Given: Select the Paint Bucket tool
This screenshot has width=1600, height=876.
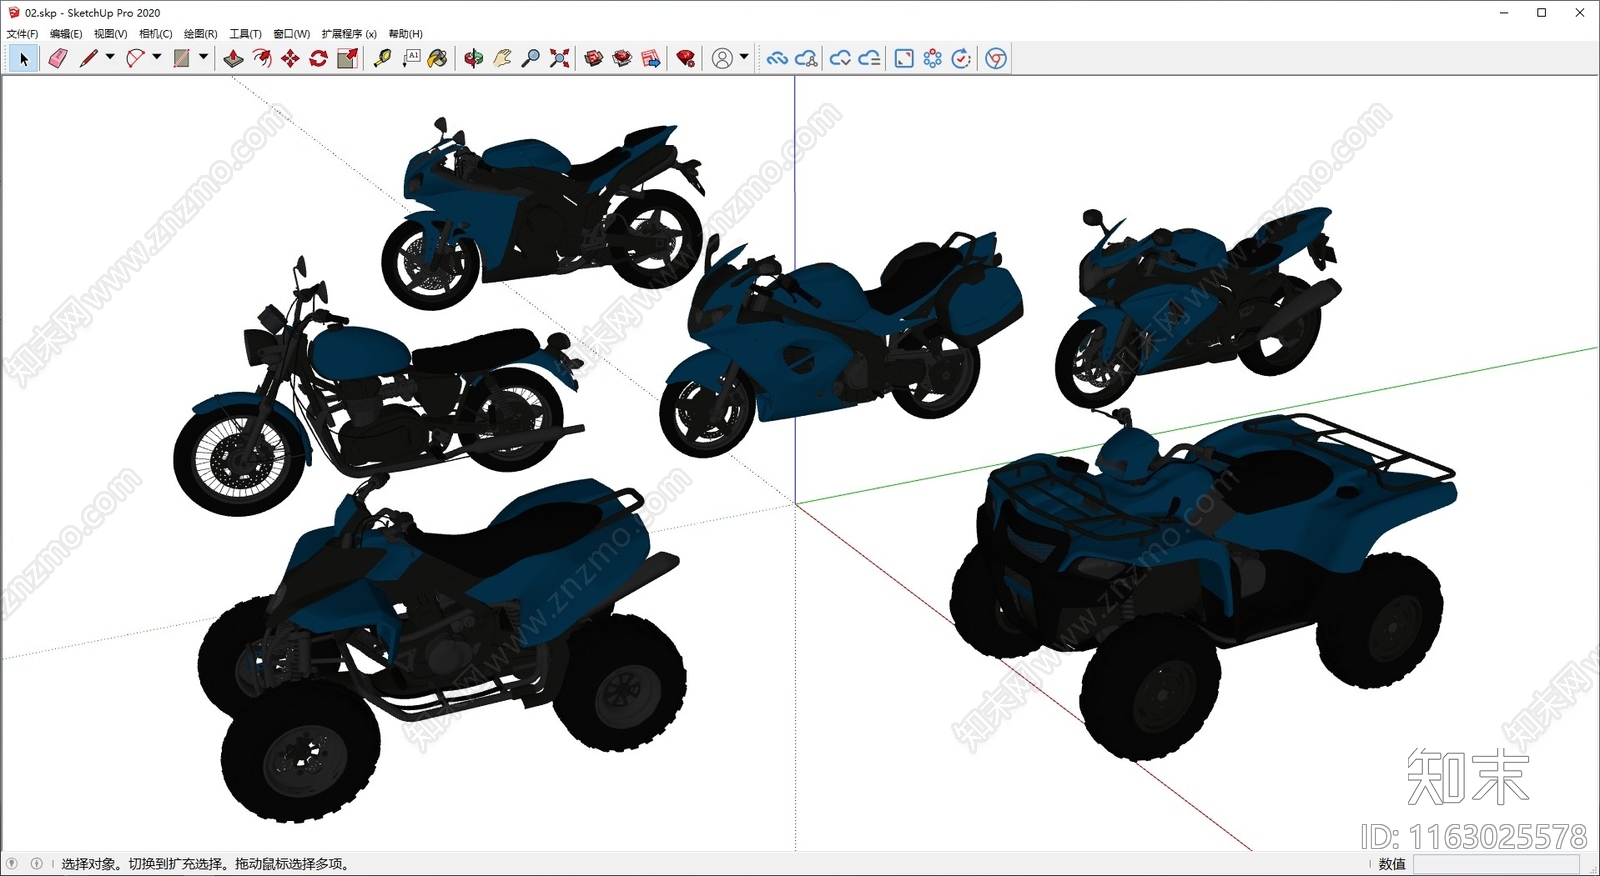Looking at the screenshot, I should tap(438, 59).
